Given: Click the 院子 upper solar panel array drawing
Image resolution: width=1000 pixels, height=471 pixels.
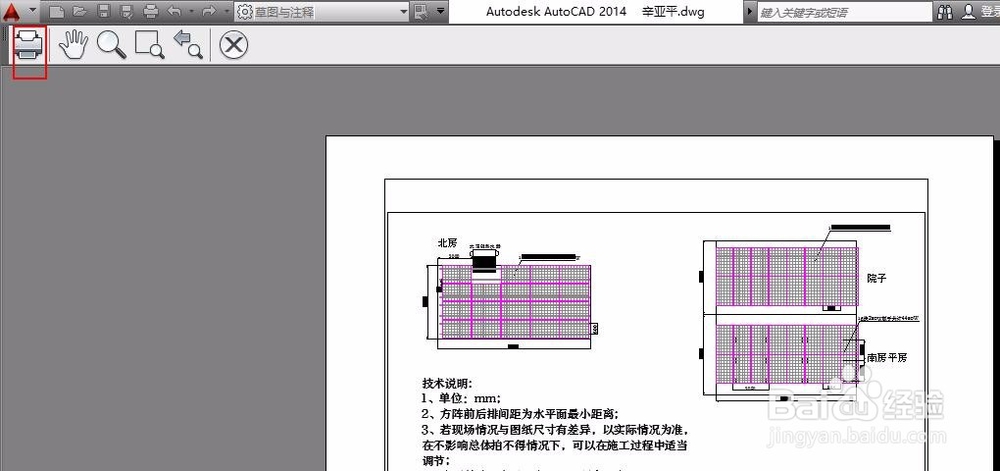Looking at the screenshot, I should tap(785, 277).
